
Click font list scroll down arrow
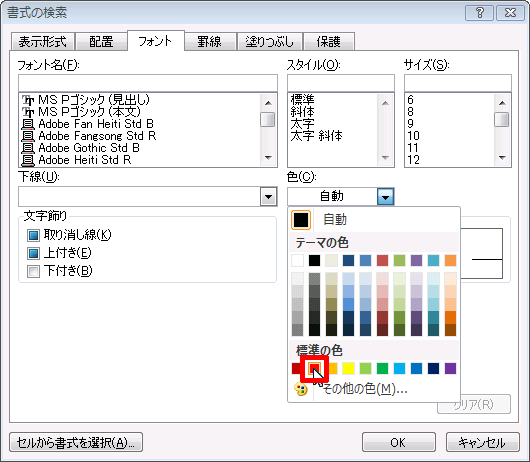pos(269,157)
